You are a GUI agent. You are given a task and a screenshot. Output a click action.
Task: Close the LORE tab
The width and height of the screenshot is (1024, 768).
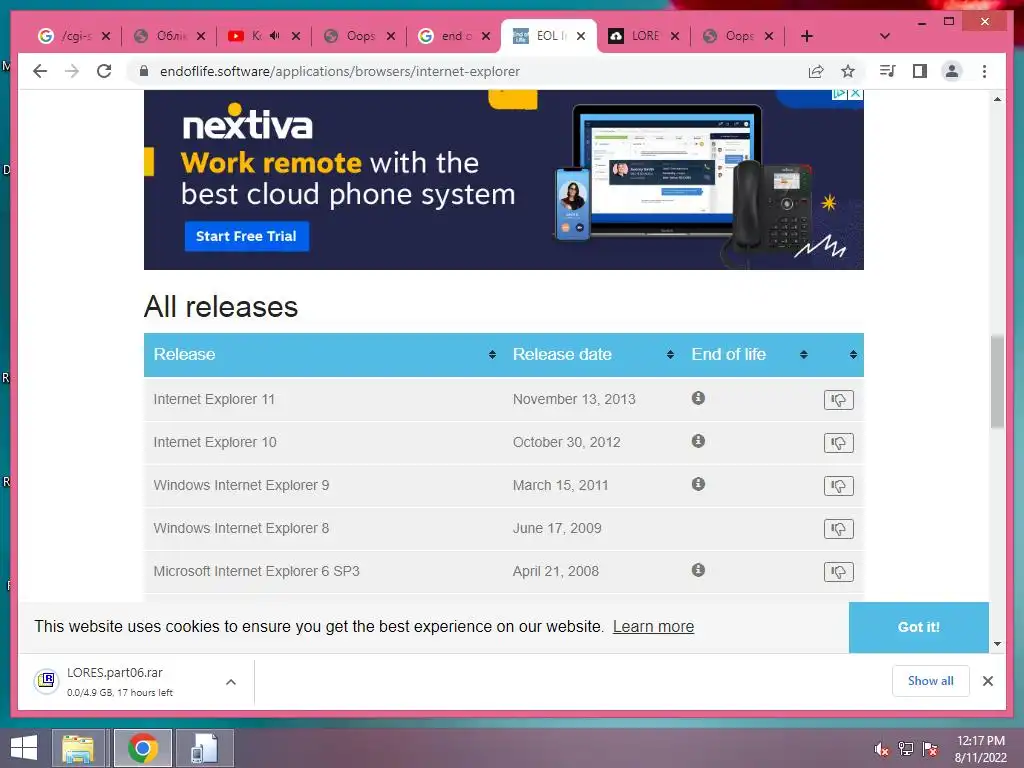pyautogui.click(x=675, y=37)
